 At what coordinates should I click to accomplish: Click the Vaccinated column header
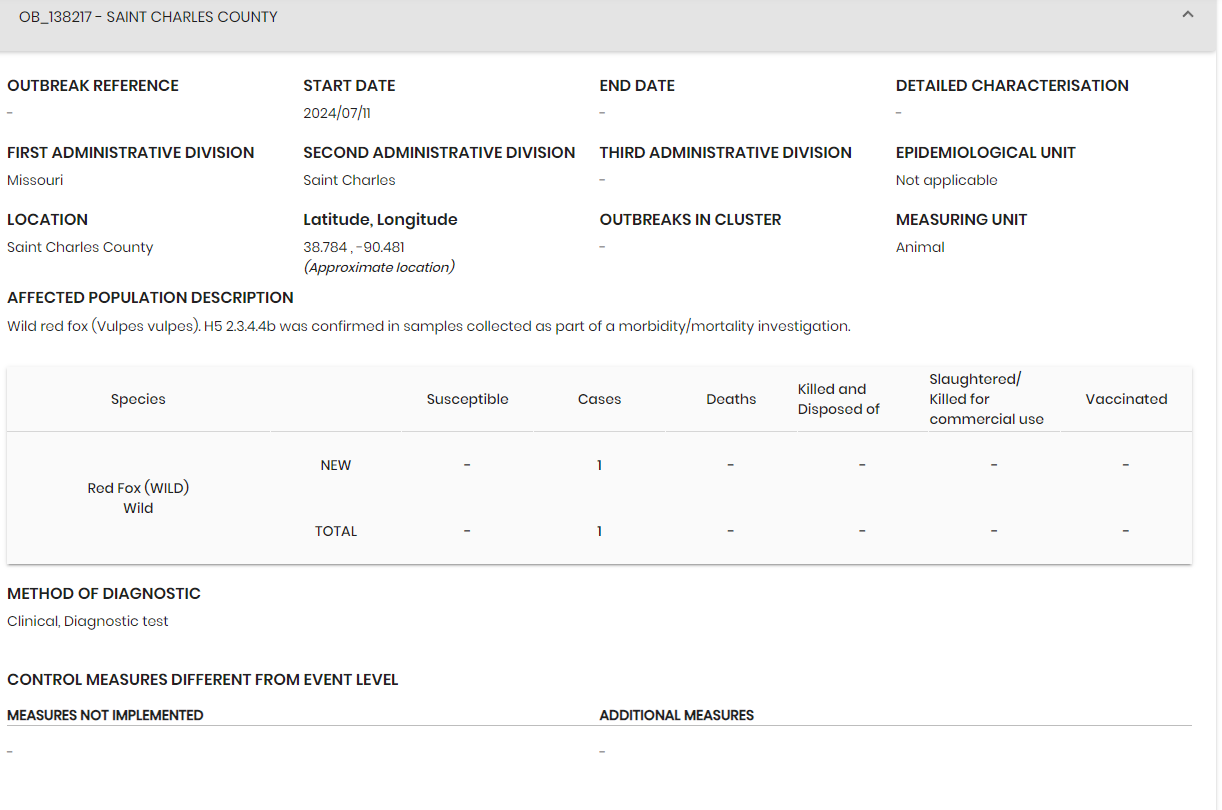pos(1126,399)
